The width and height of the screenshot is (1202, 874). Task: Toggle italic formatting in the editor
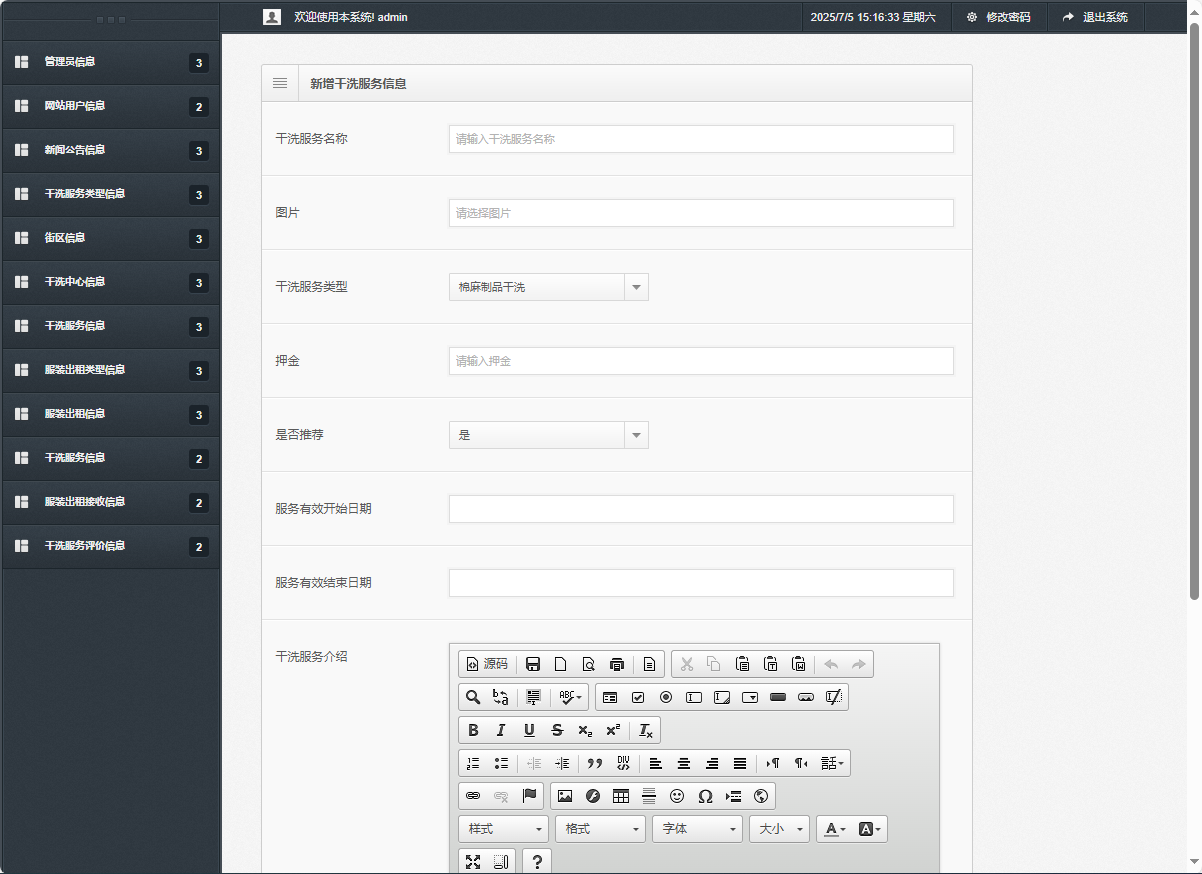[501, 730]
